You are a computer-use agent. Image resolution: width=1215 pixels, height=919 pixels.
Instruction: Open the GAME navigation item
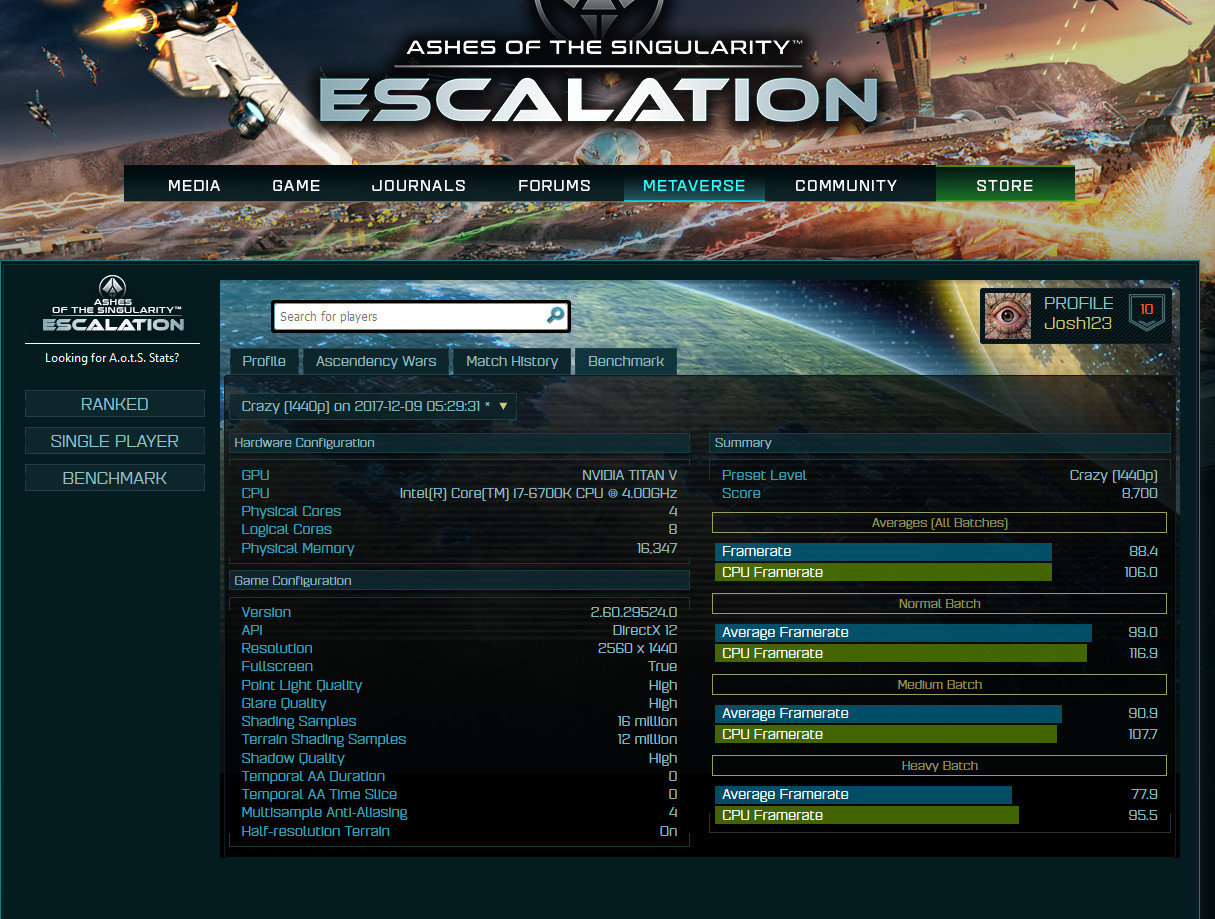pyautogui.click(x=296, y=185)
